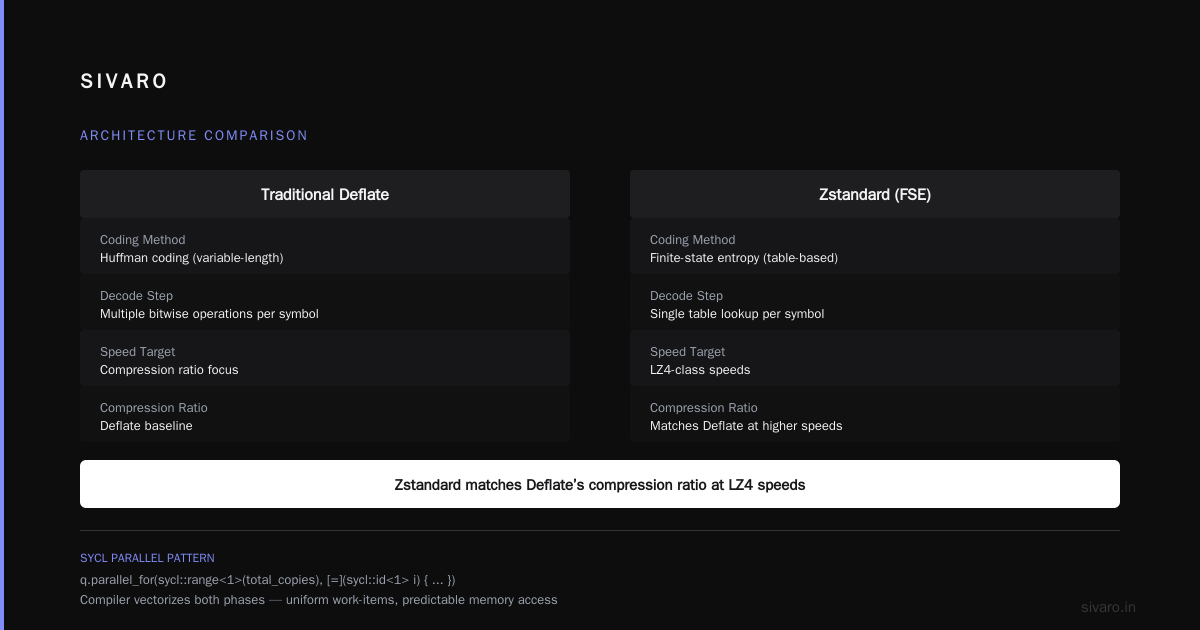Click the SYCL Parallel Pattern label

pyautogui.click(x=147, y=558)
